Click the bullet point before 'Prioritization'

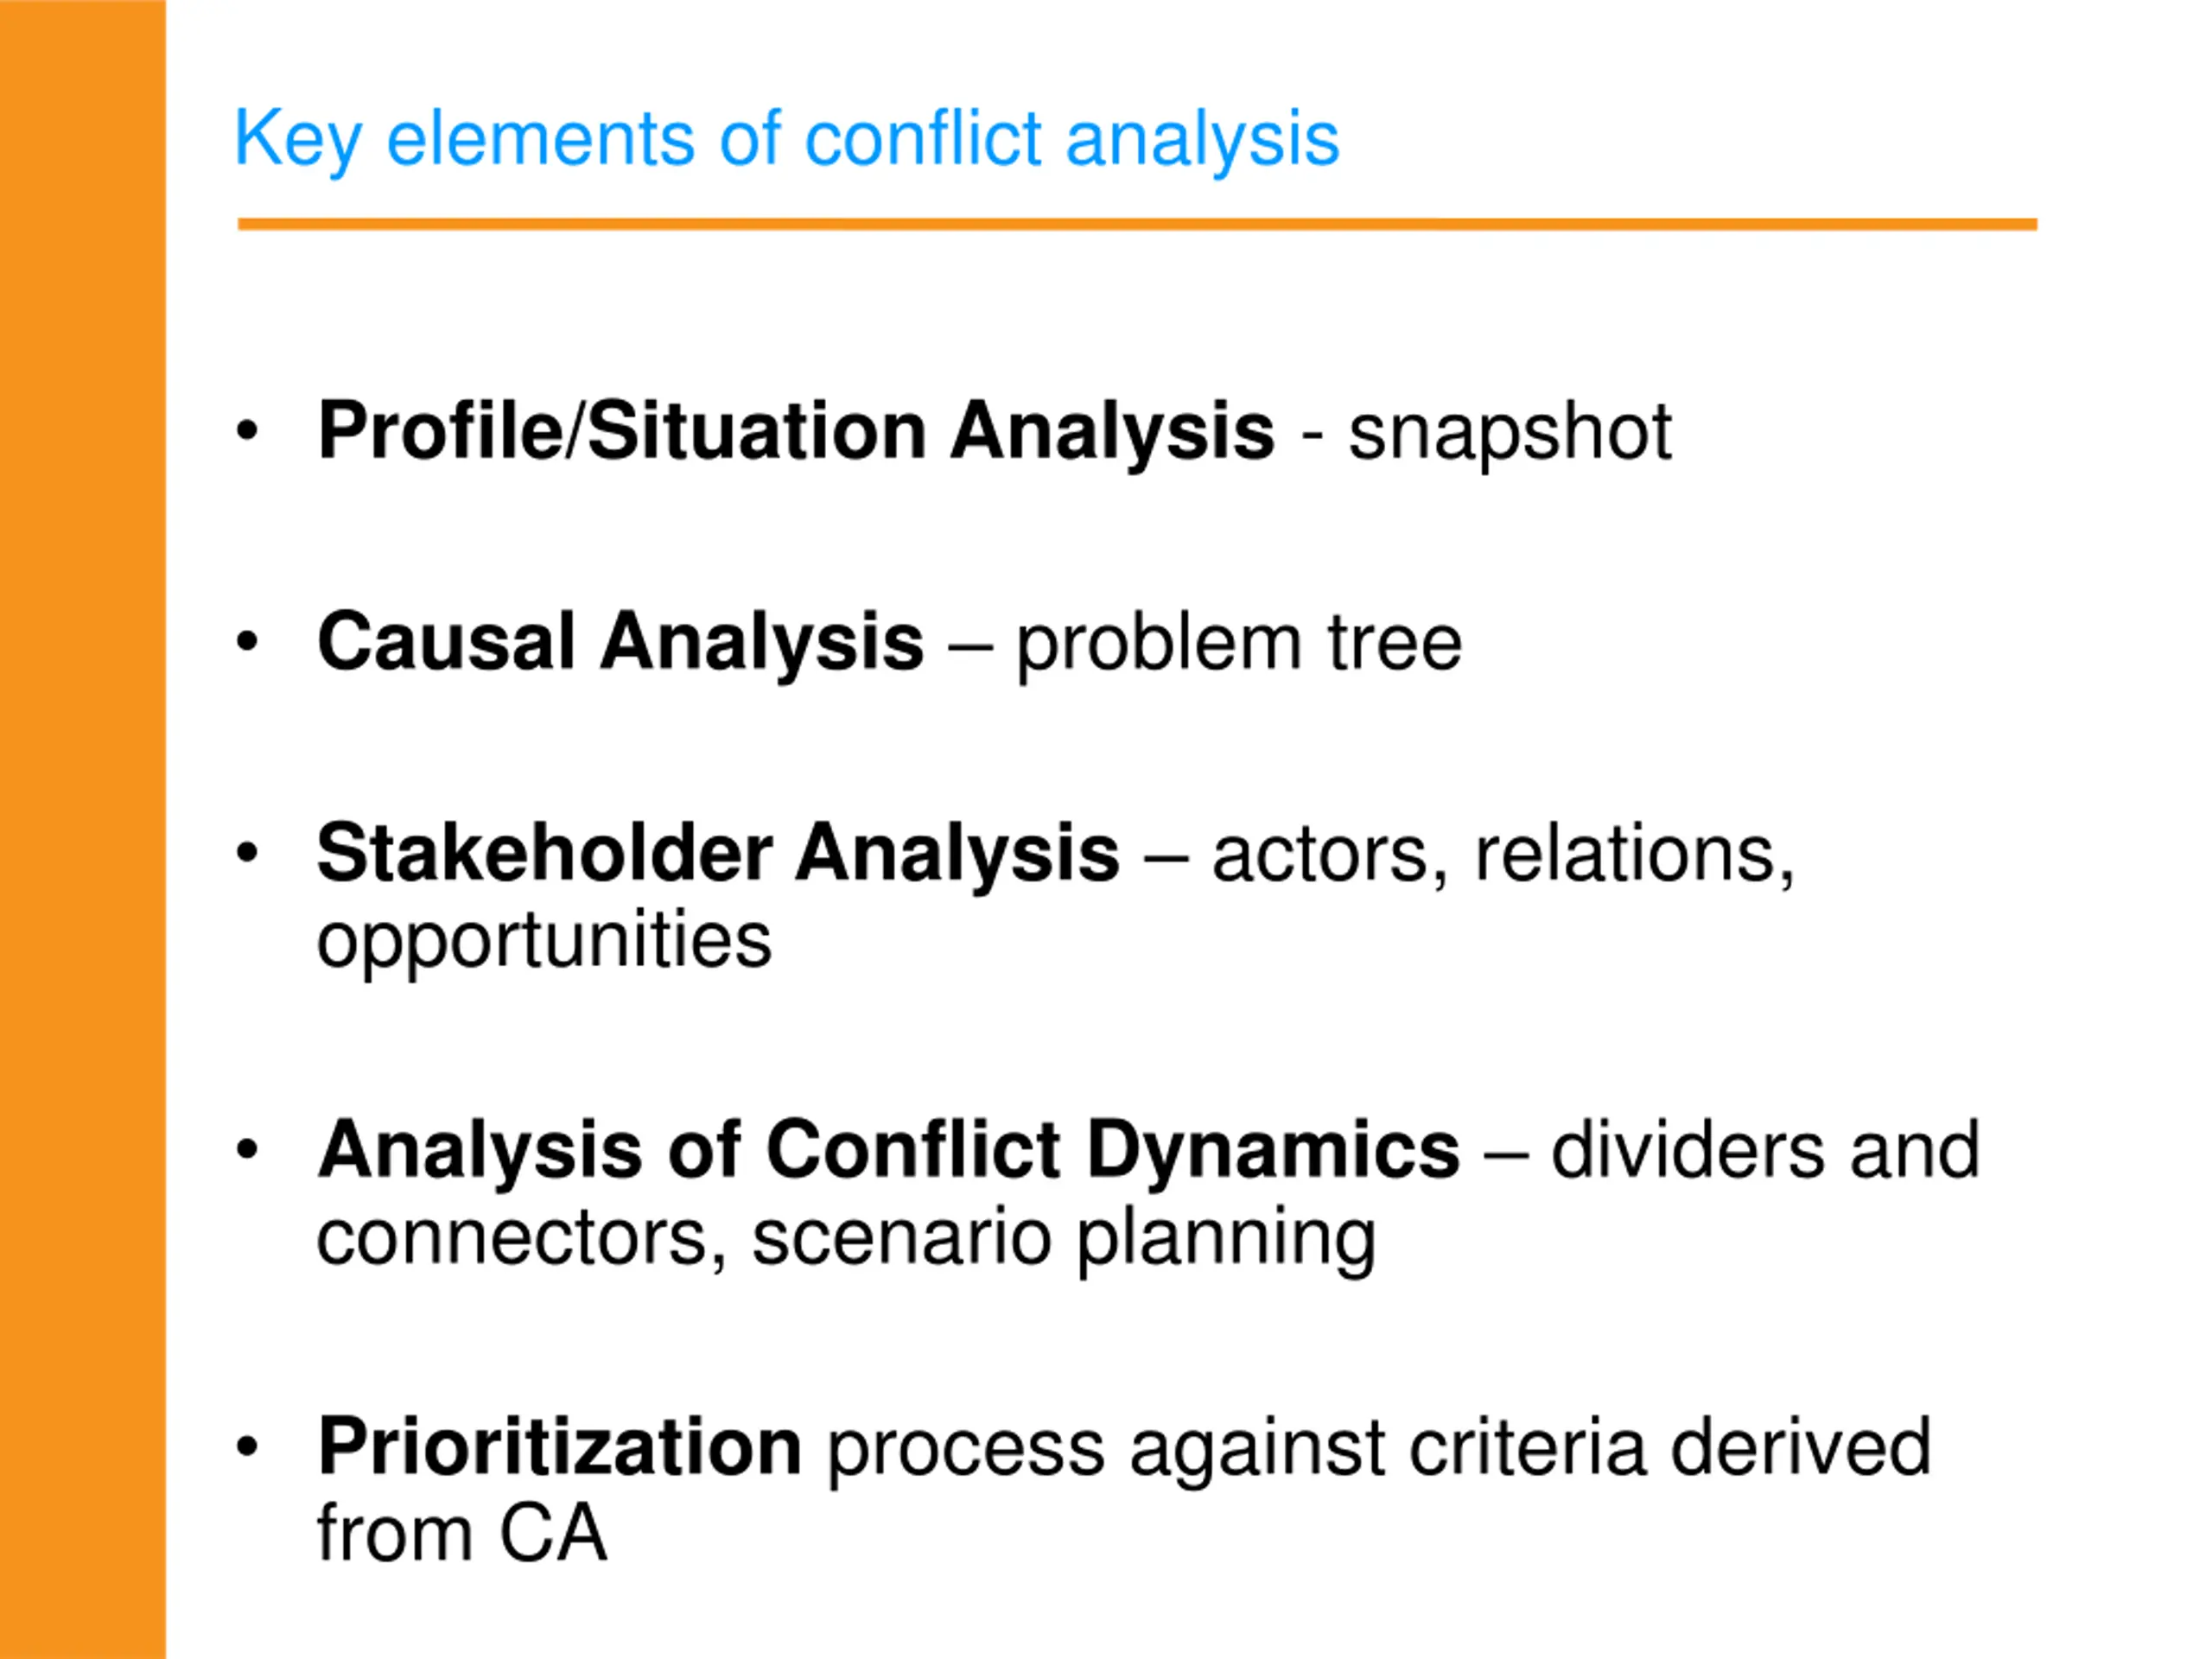coord(247,1446)
